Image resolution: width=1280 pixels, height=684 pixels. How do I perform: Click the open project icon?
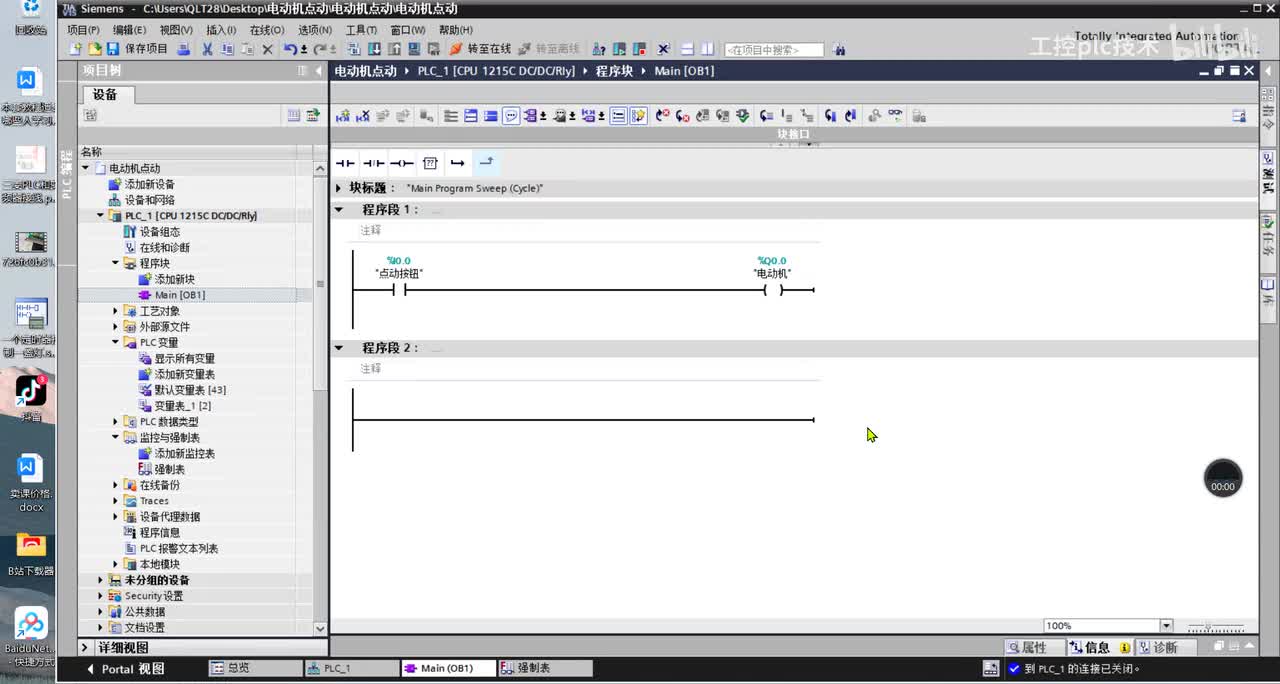pos(95,49)
